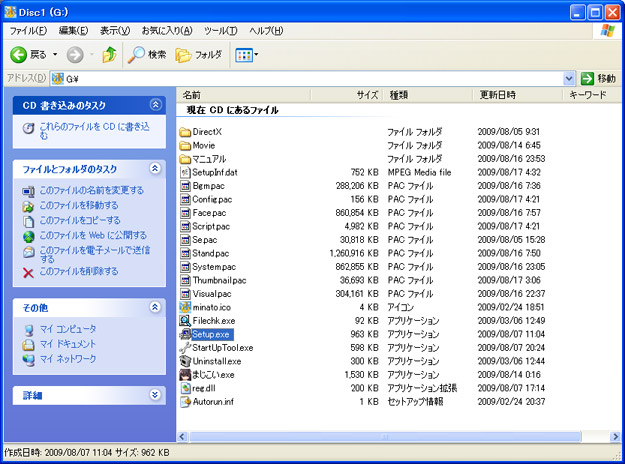The image size is (625, 464).
Task: Select the Setup.exe file icon
Action: [185, 334]
